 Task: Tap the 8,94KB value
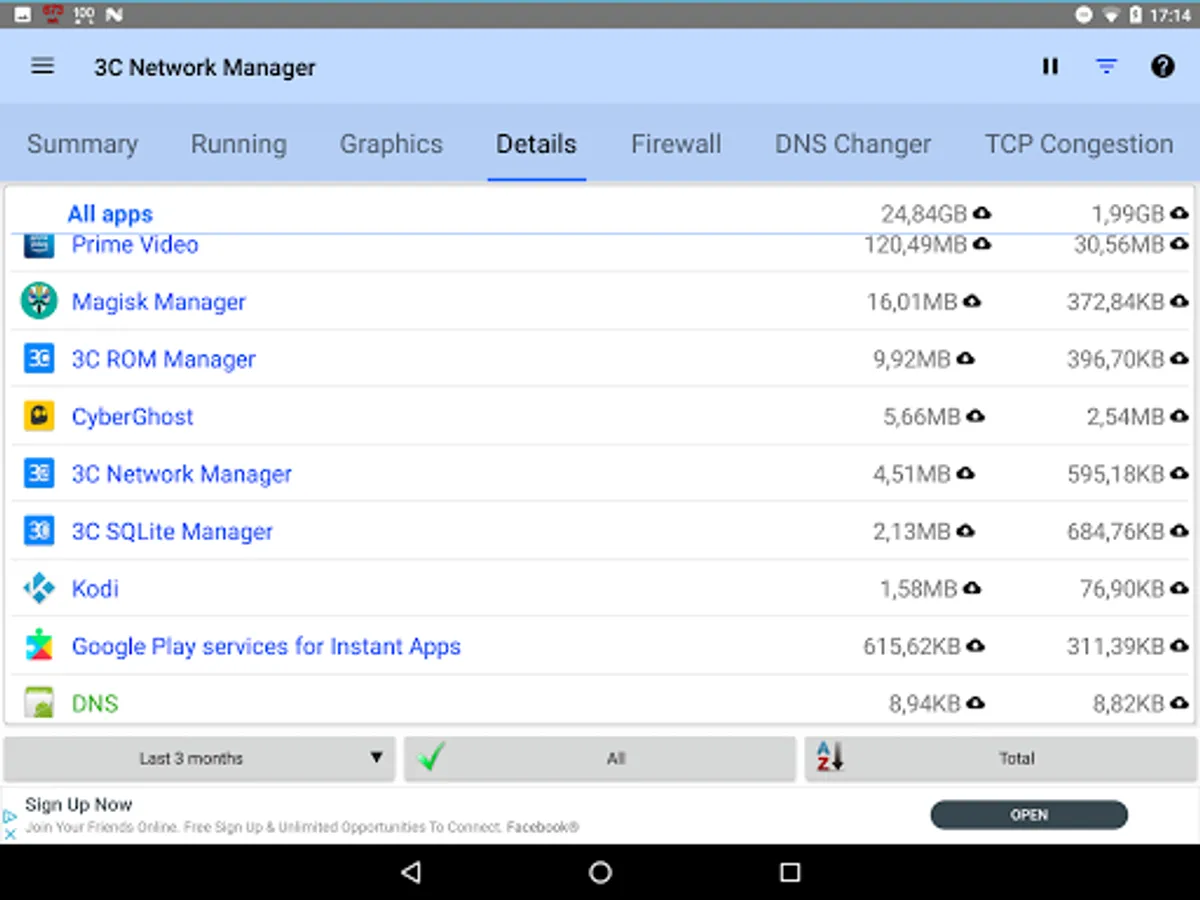(x=925, y=704)
